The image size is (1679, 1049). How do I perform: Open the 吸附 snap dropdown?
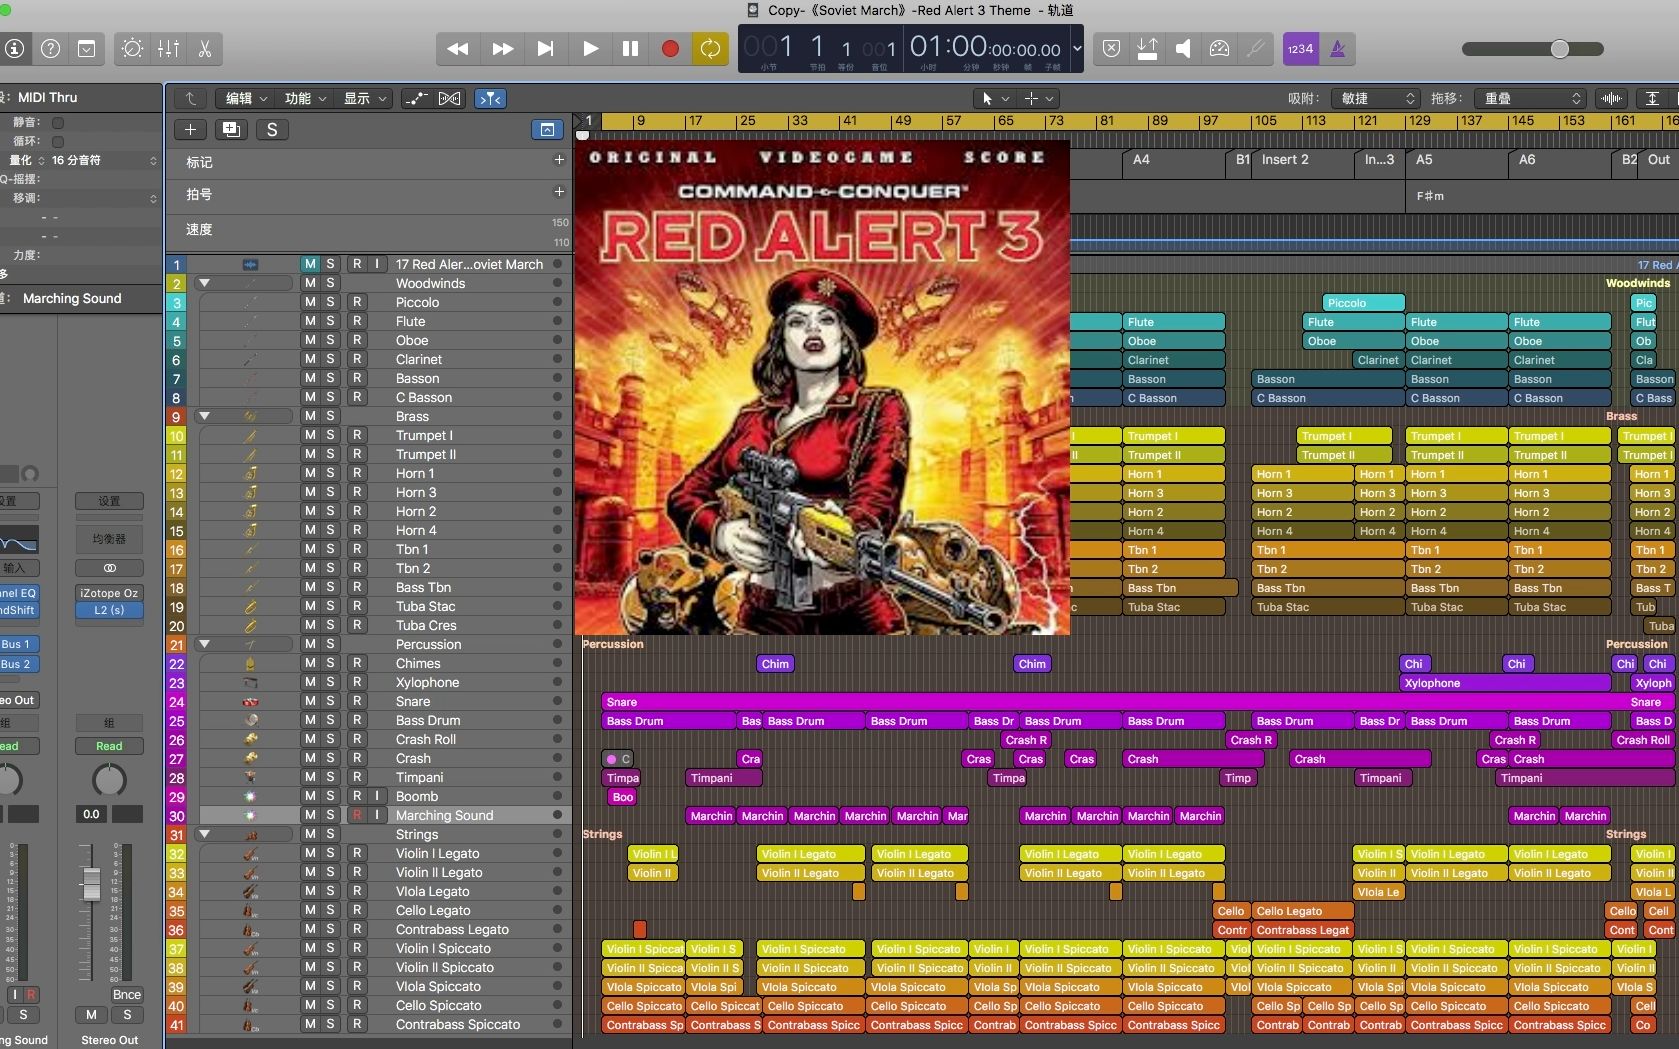tap(1378, 98)
